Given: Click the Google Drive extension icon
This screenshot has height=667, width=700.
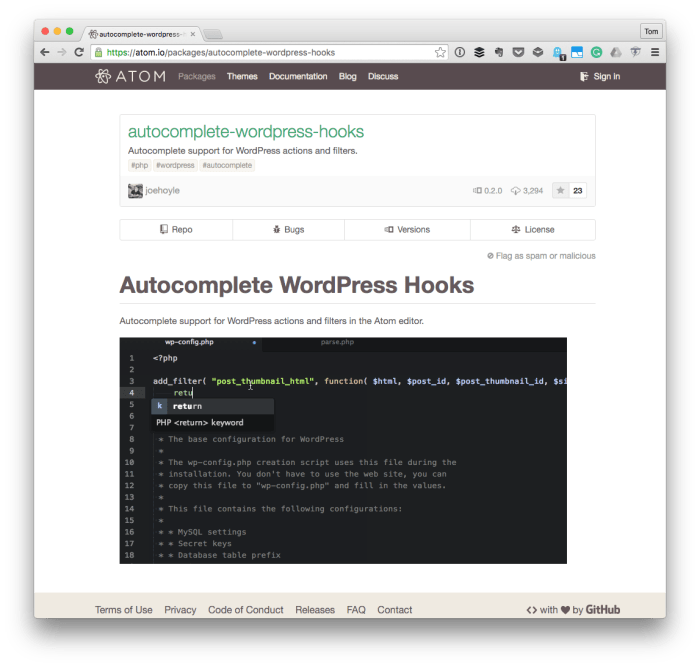Looking at the screenshot, I should click(x=616, y=52).
